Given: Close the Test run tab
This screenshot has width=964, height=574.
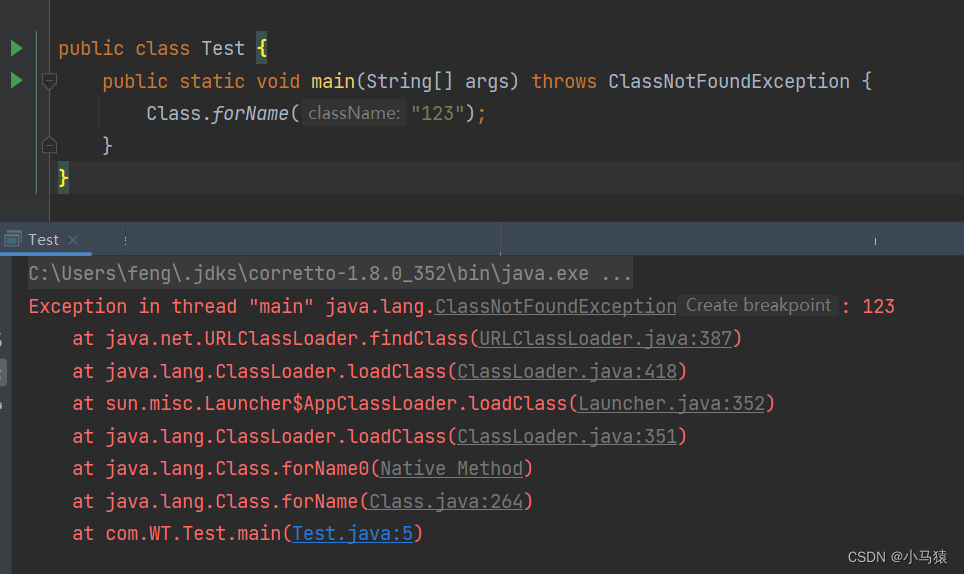Looking at the screenshot, I should pos(73,240).
